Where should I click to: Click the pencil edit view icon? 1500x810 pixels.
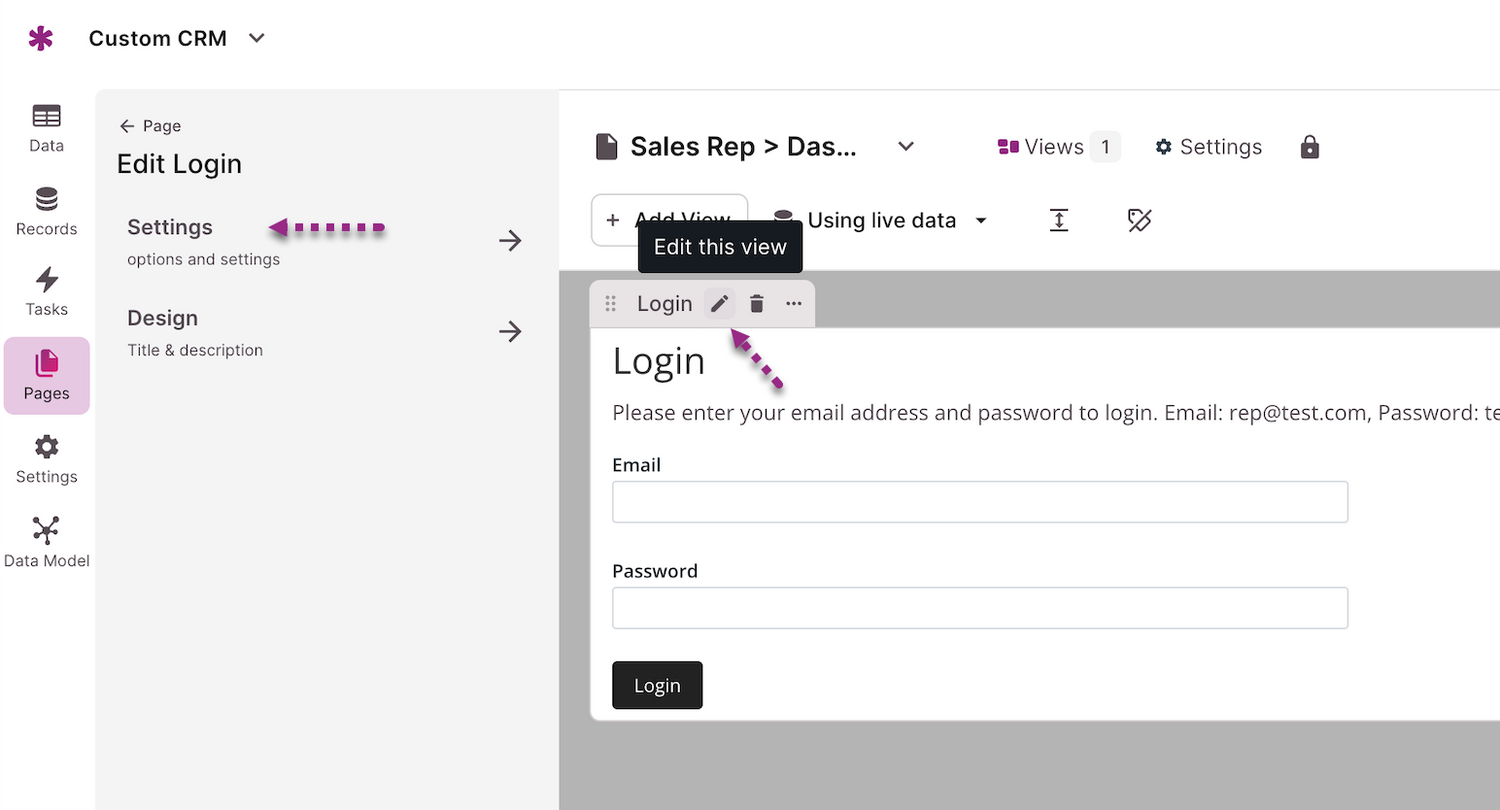click(719, 304)
